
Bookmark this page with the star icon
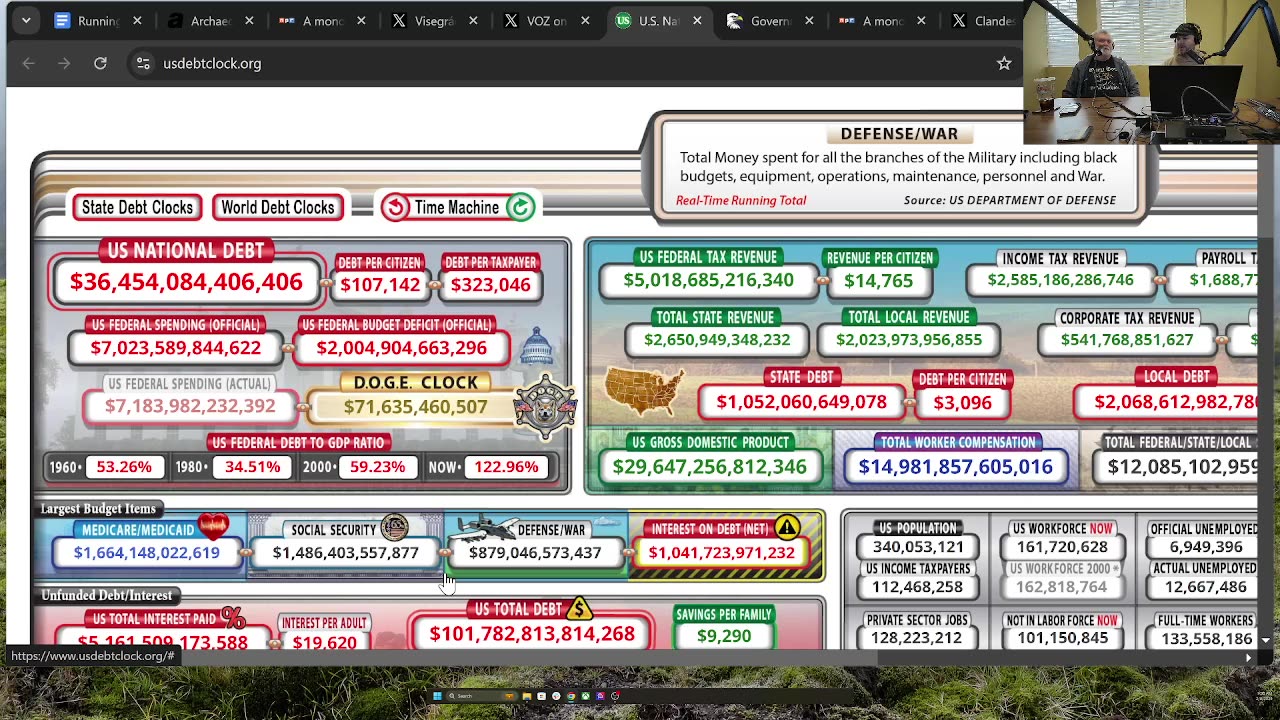(x=1004, y=63)
